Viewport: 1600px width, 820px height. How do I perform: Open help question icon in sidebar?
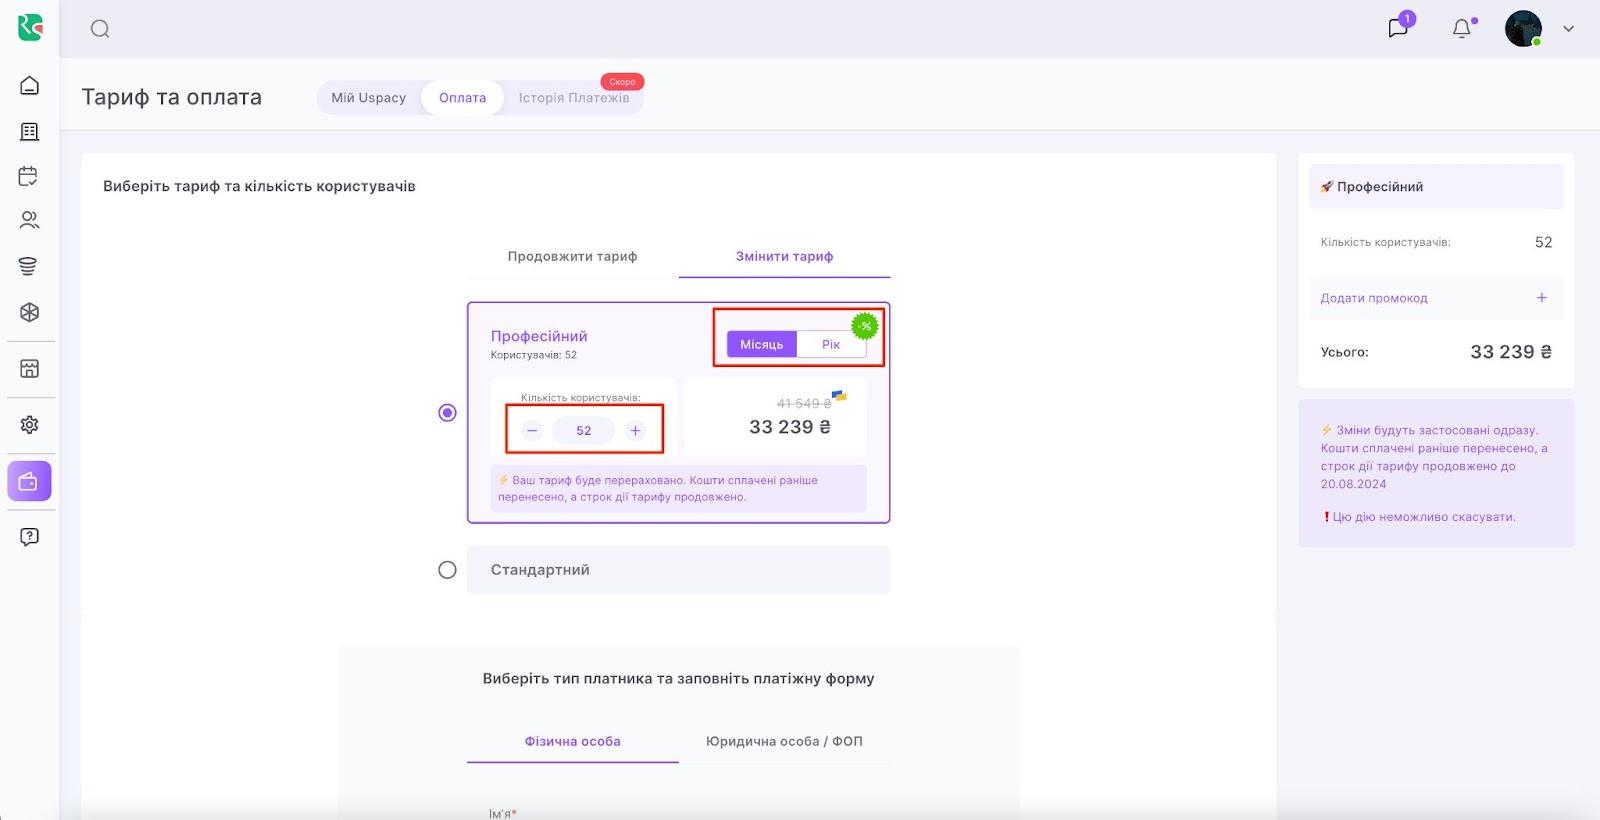coord(29,537)
